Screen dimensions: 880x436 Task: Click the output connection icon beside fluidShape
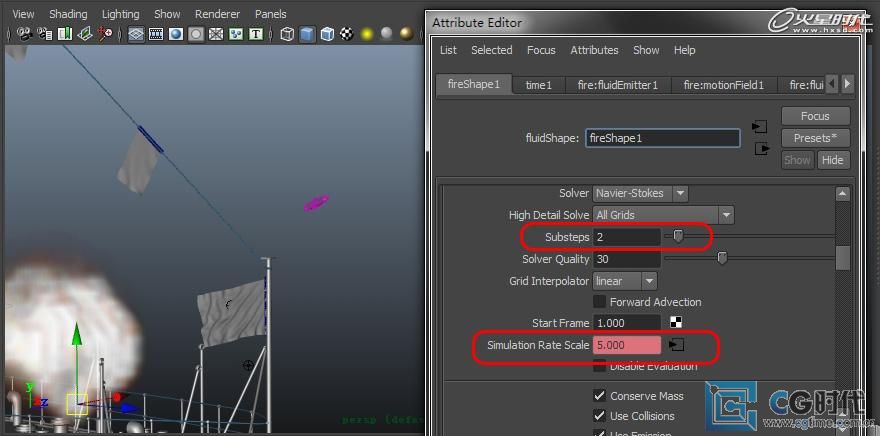(x=762, y=149)
